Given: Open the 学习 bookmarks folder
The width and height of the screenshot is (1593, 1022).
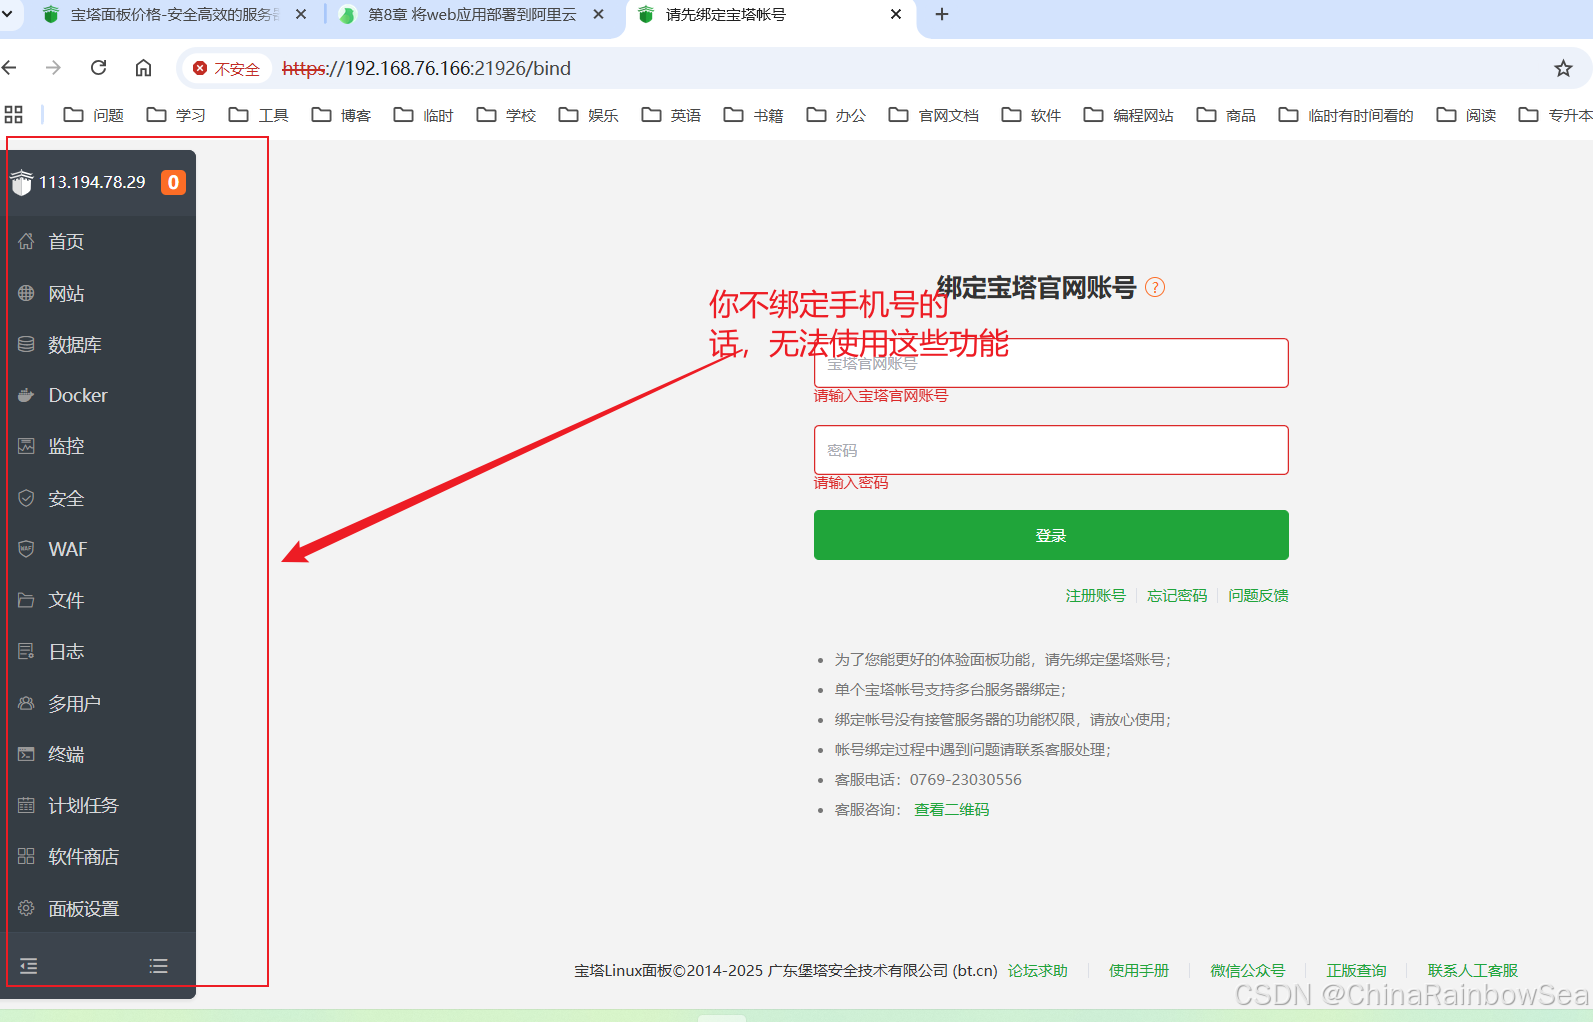Looking at the screenshot, I should tap(176, 115).
